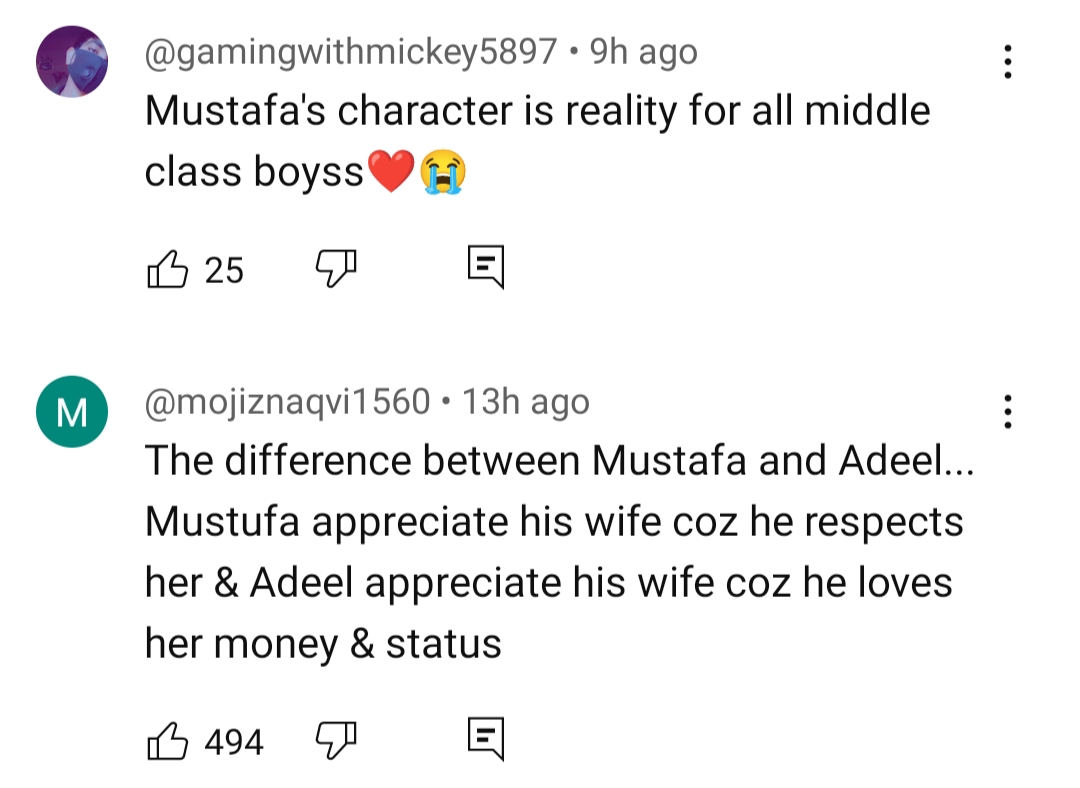1080x788 pixels.
Task: Click the like count showing 494
Action: [233, 742]
